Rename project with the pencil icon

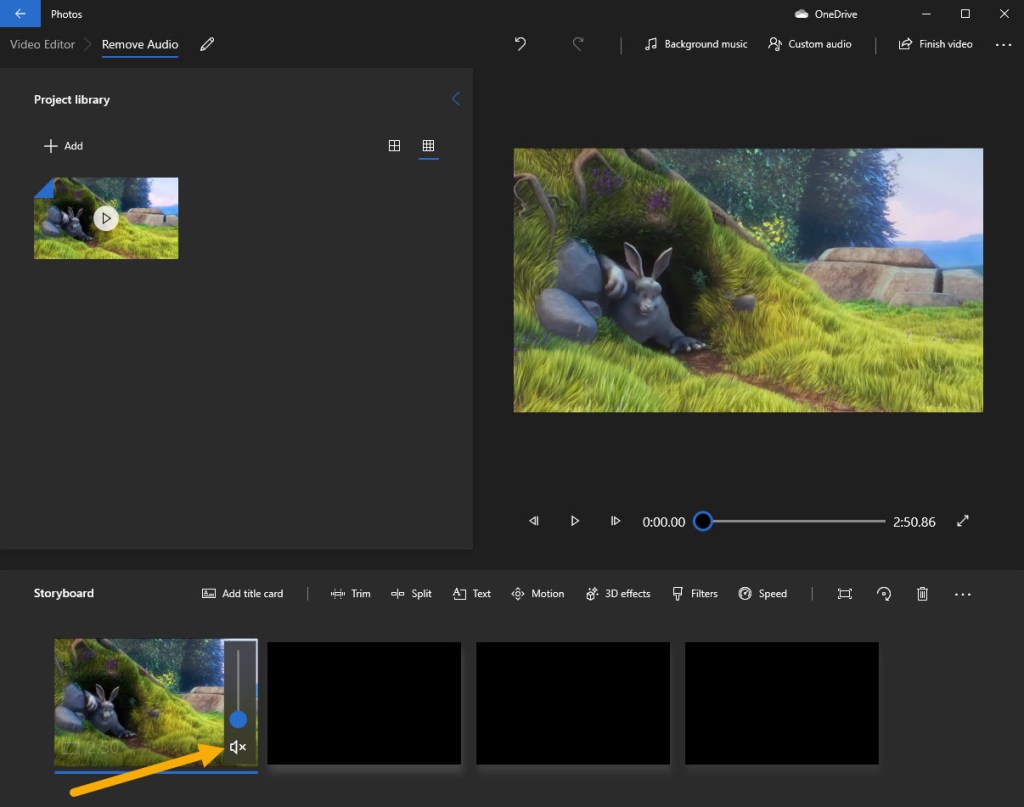point(207,44)
